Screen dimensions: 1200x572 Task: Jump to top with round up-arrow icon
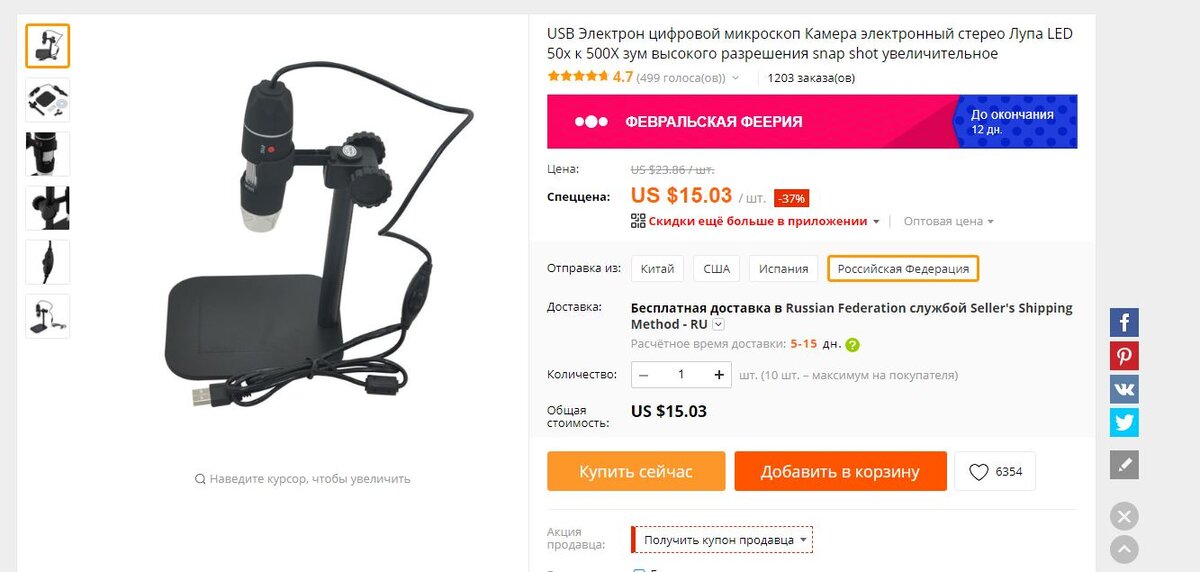click(1124, 549)
